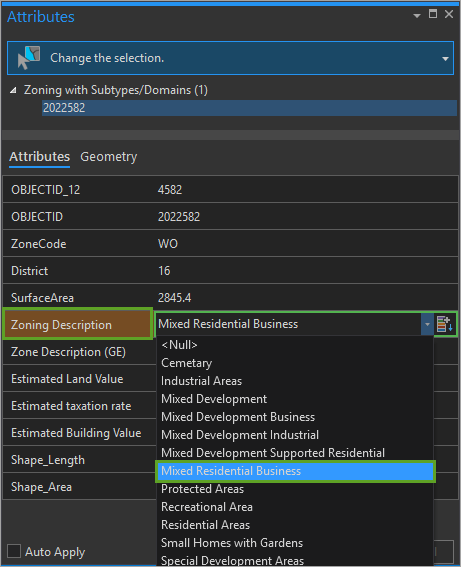This screenshot has width=461, height=567.
Task: Close the Attributes pane
Action: pyautogui.click(x=449, y=14)
